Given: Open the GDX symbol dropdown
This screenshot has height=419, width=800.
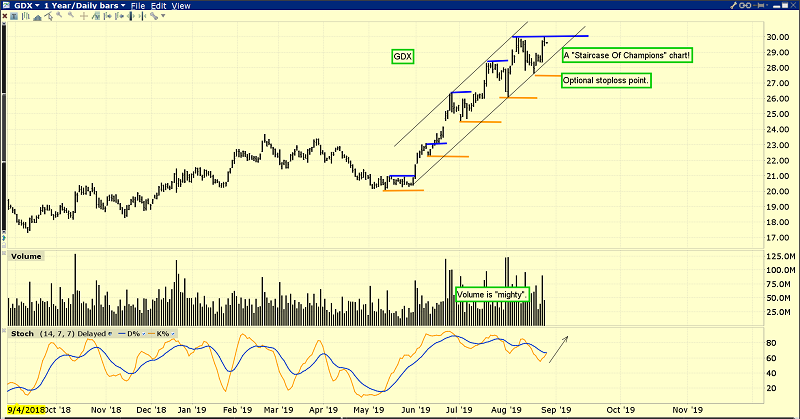Looking at the screenshot, I should pyautogui.click(x=26, y=6).
